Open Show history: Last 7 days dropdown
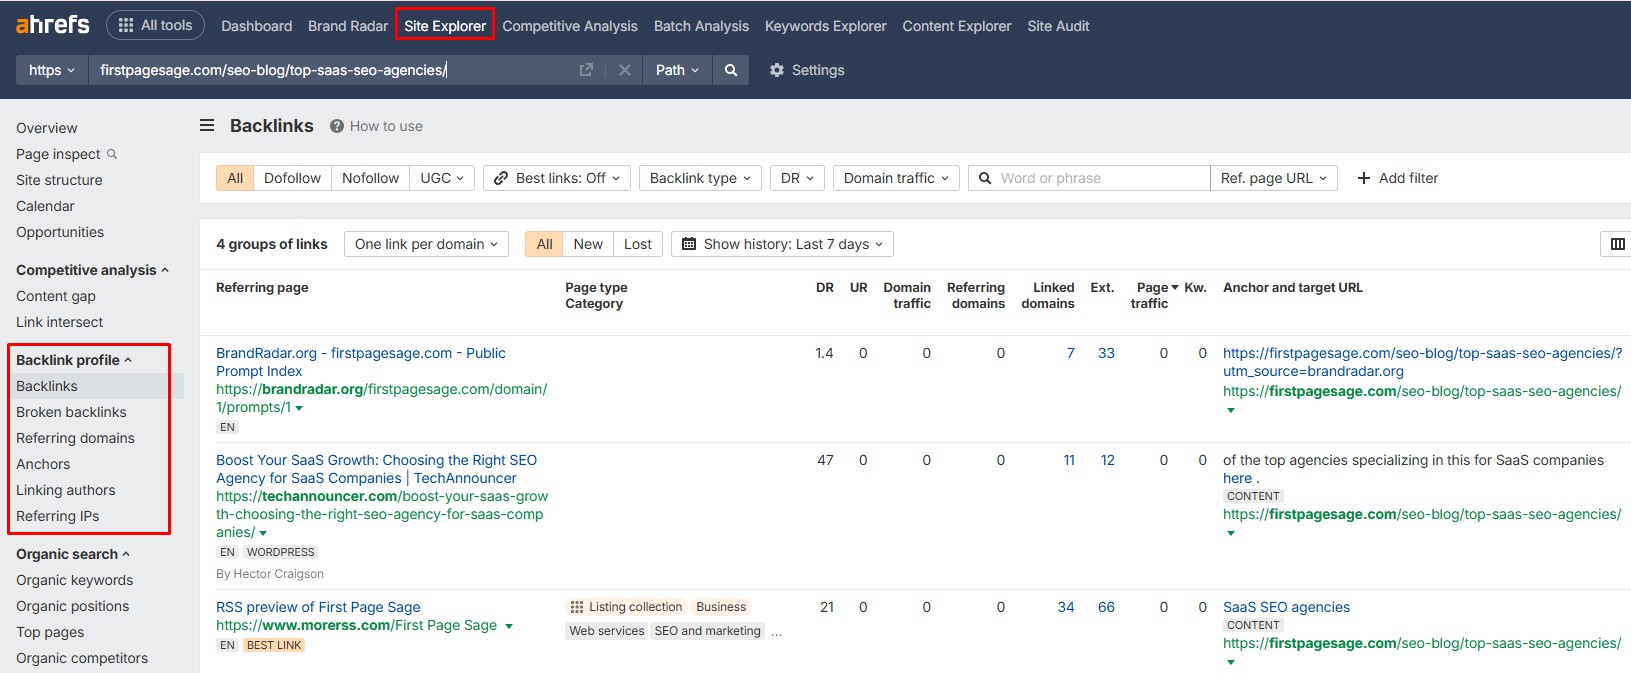 click(782, 244)
